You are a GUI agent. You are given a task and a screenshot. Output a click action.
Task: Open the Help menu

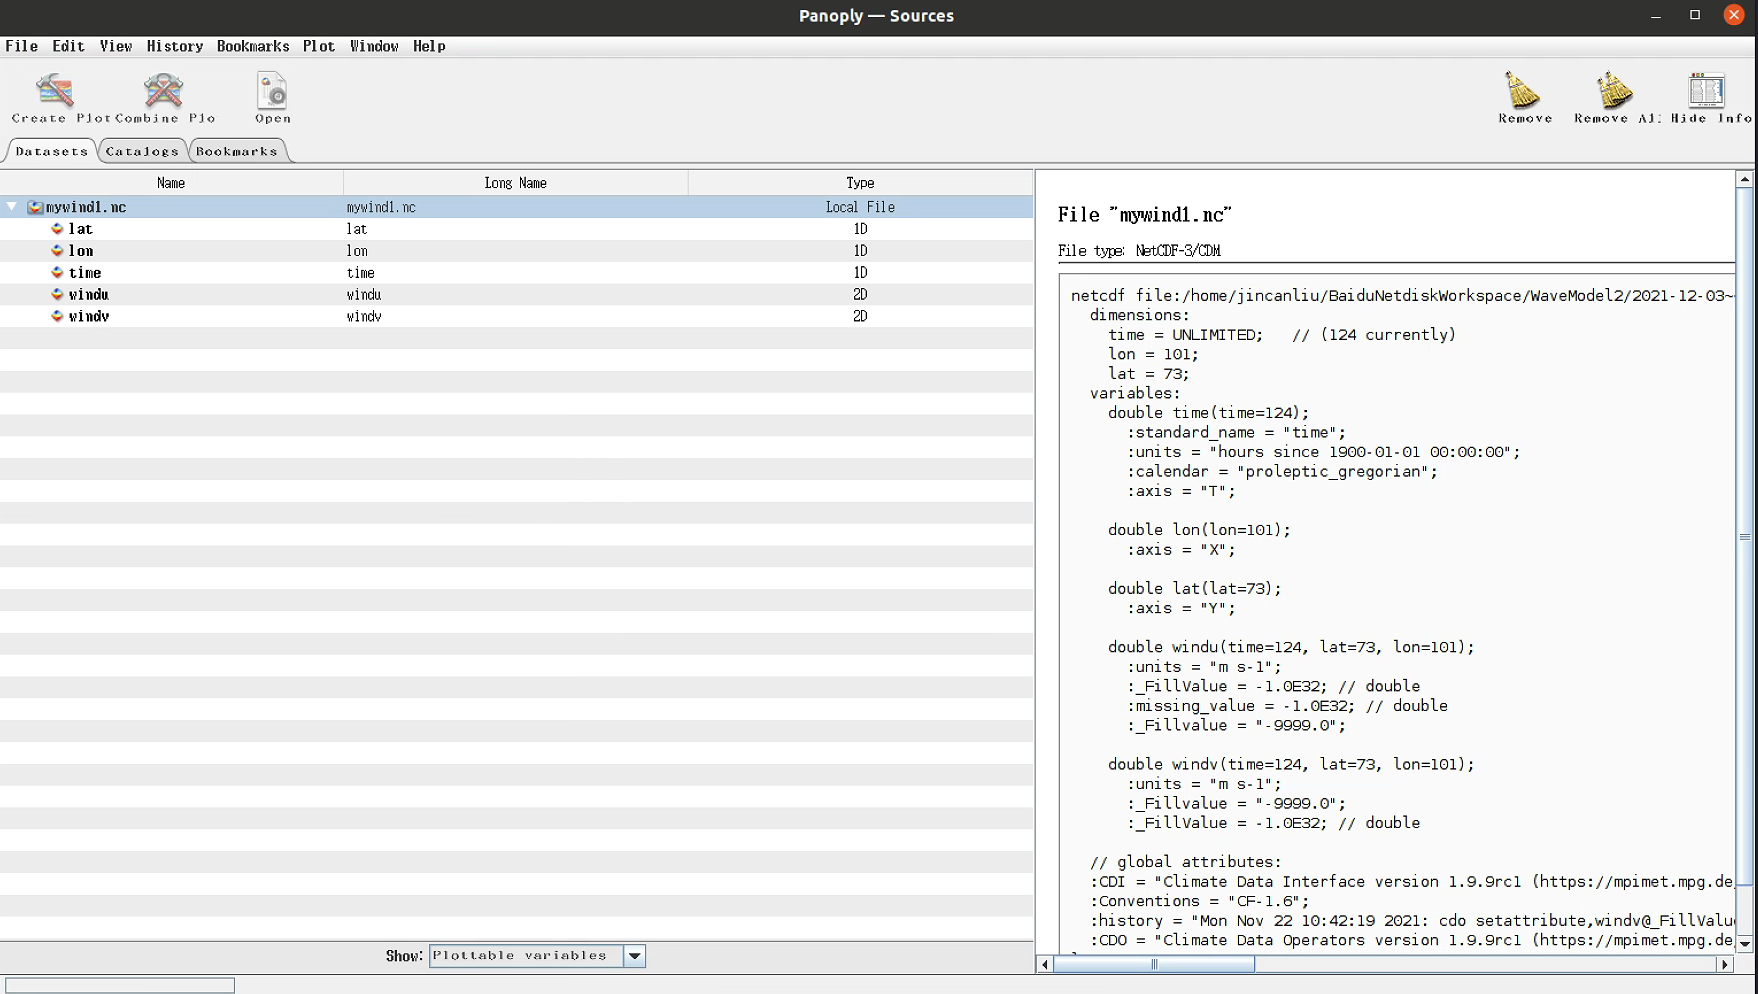pyautogui.click(x=429, y=46)
